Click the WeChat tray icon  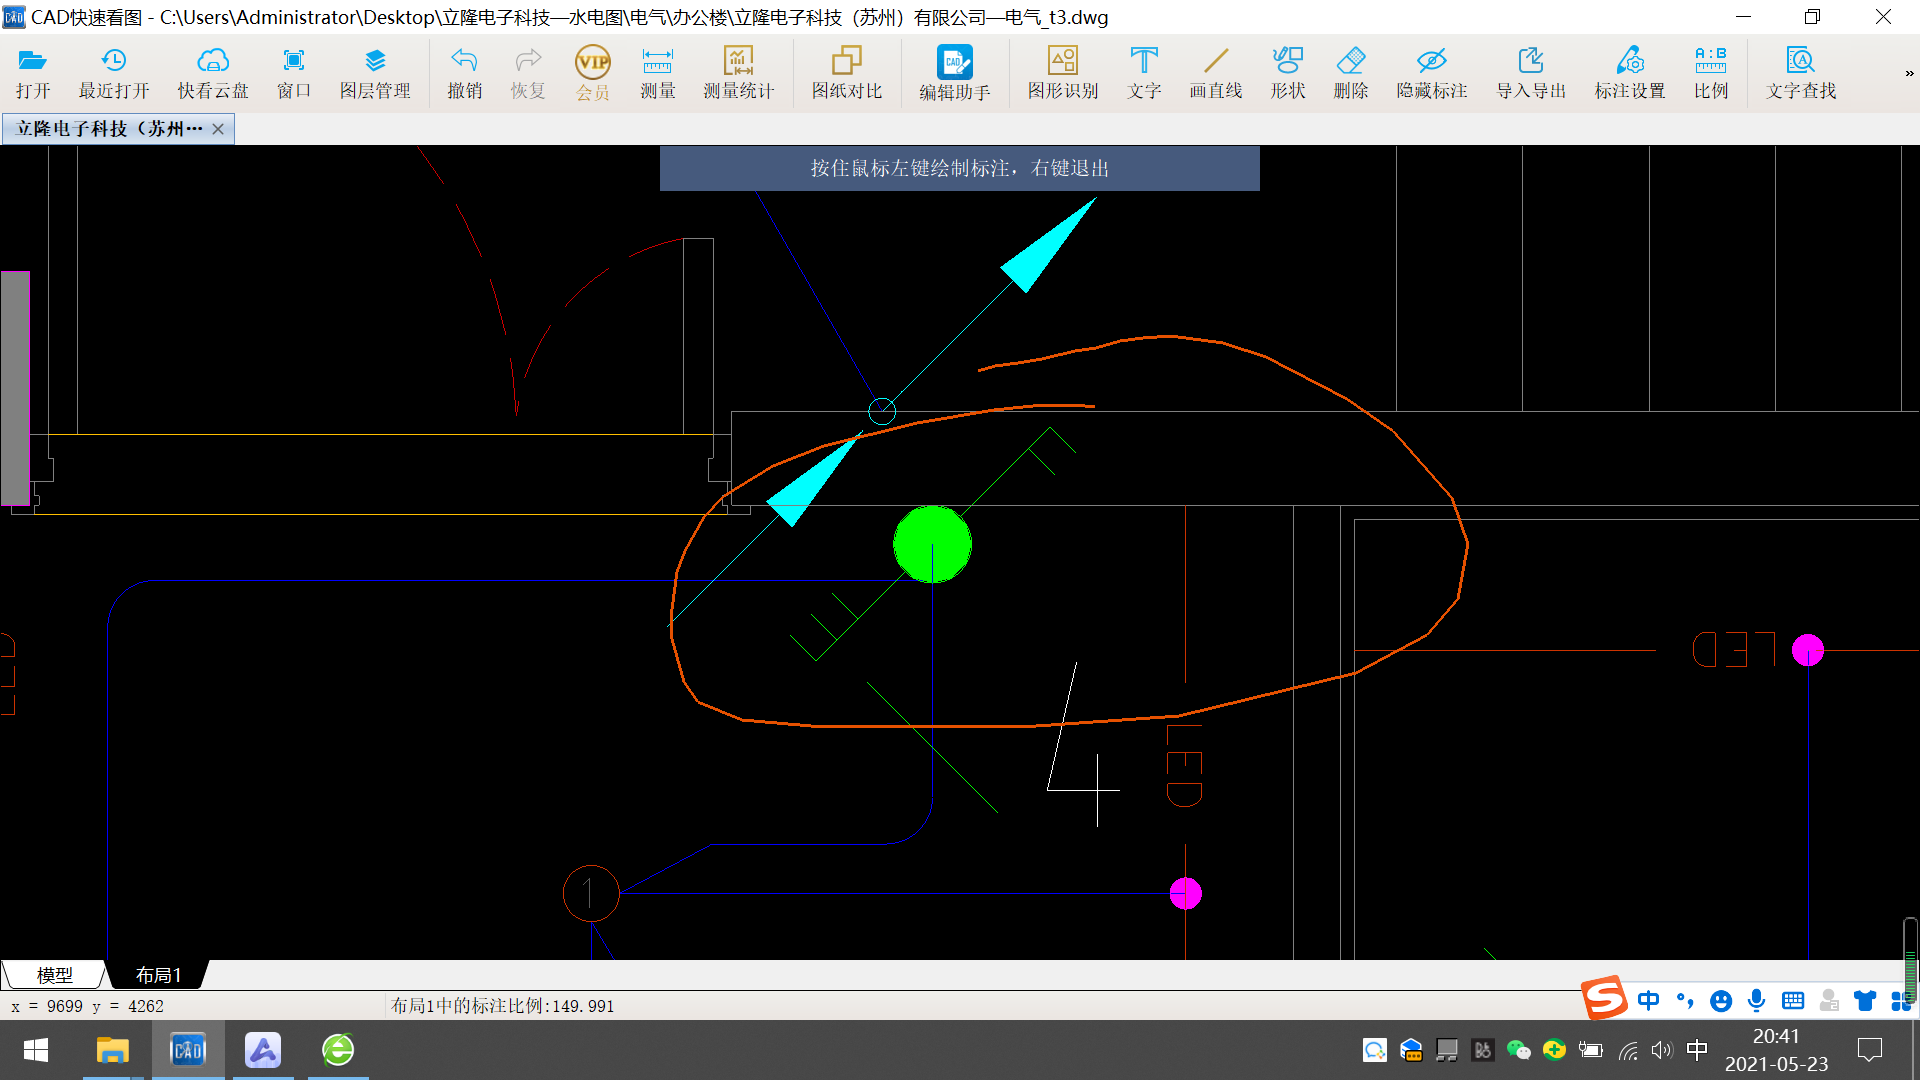point(1518,1050)
